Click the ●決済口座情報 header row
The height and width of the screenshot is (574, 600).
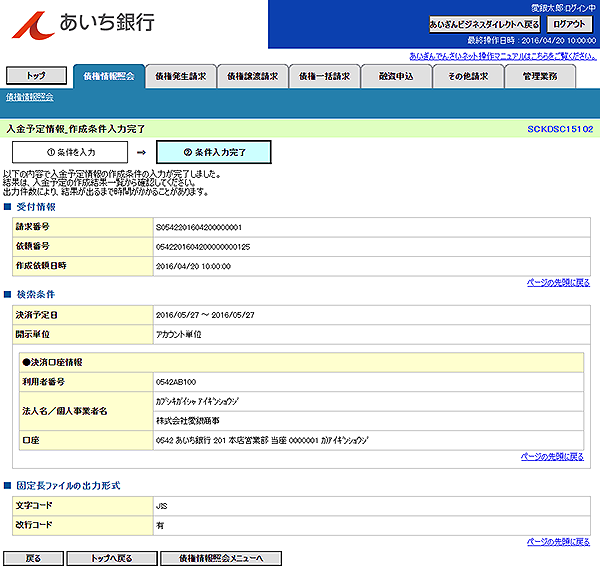[x=302, y=362]
